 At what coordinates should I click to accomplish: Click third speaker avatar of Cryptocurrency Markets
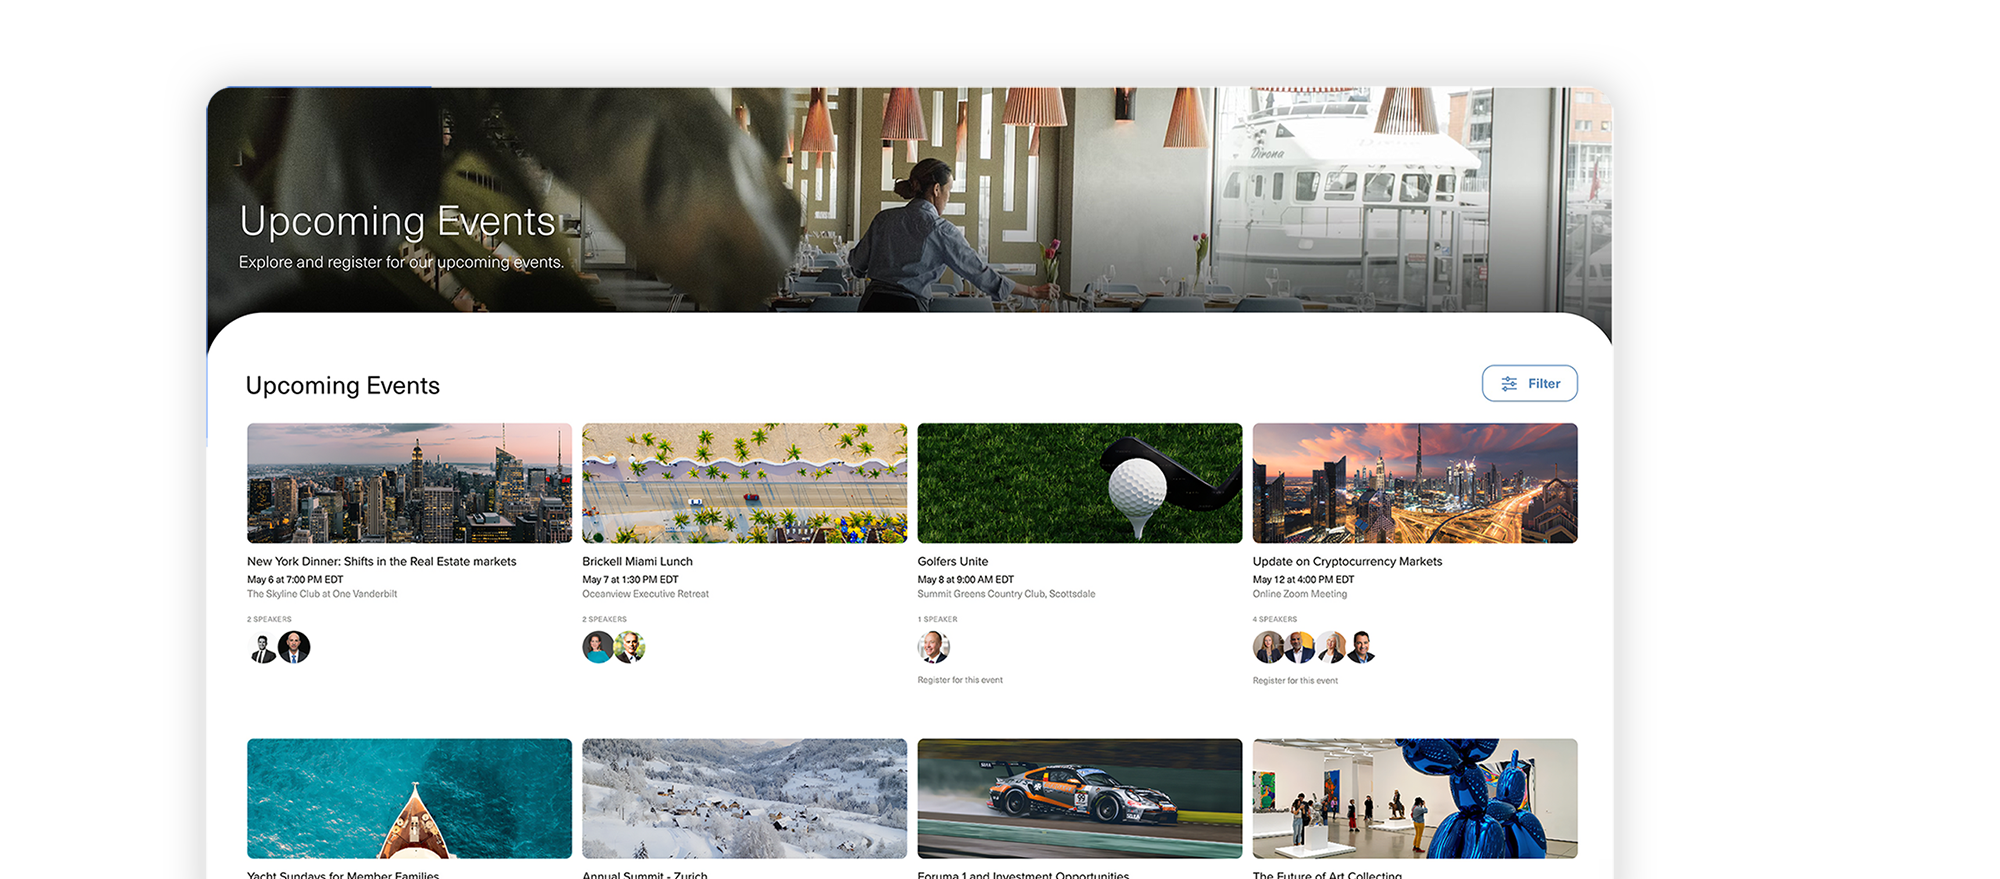[1330, 647]
